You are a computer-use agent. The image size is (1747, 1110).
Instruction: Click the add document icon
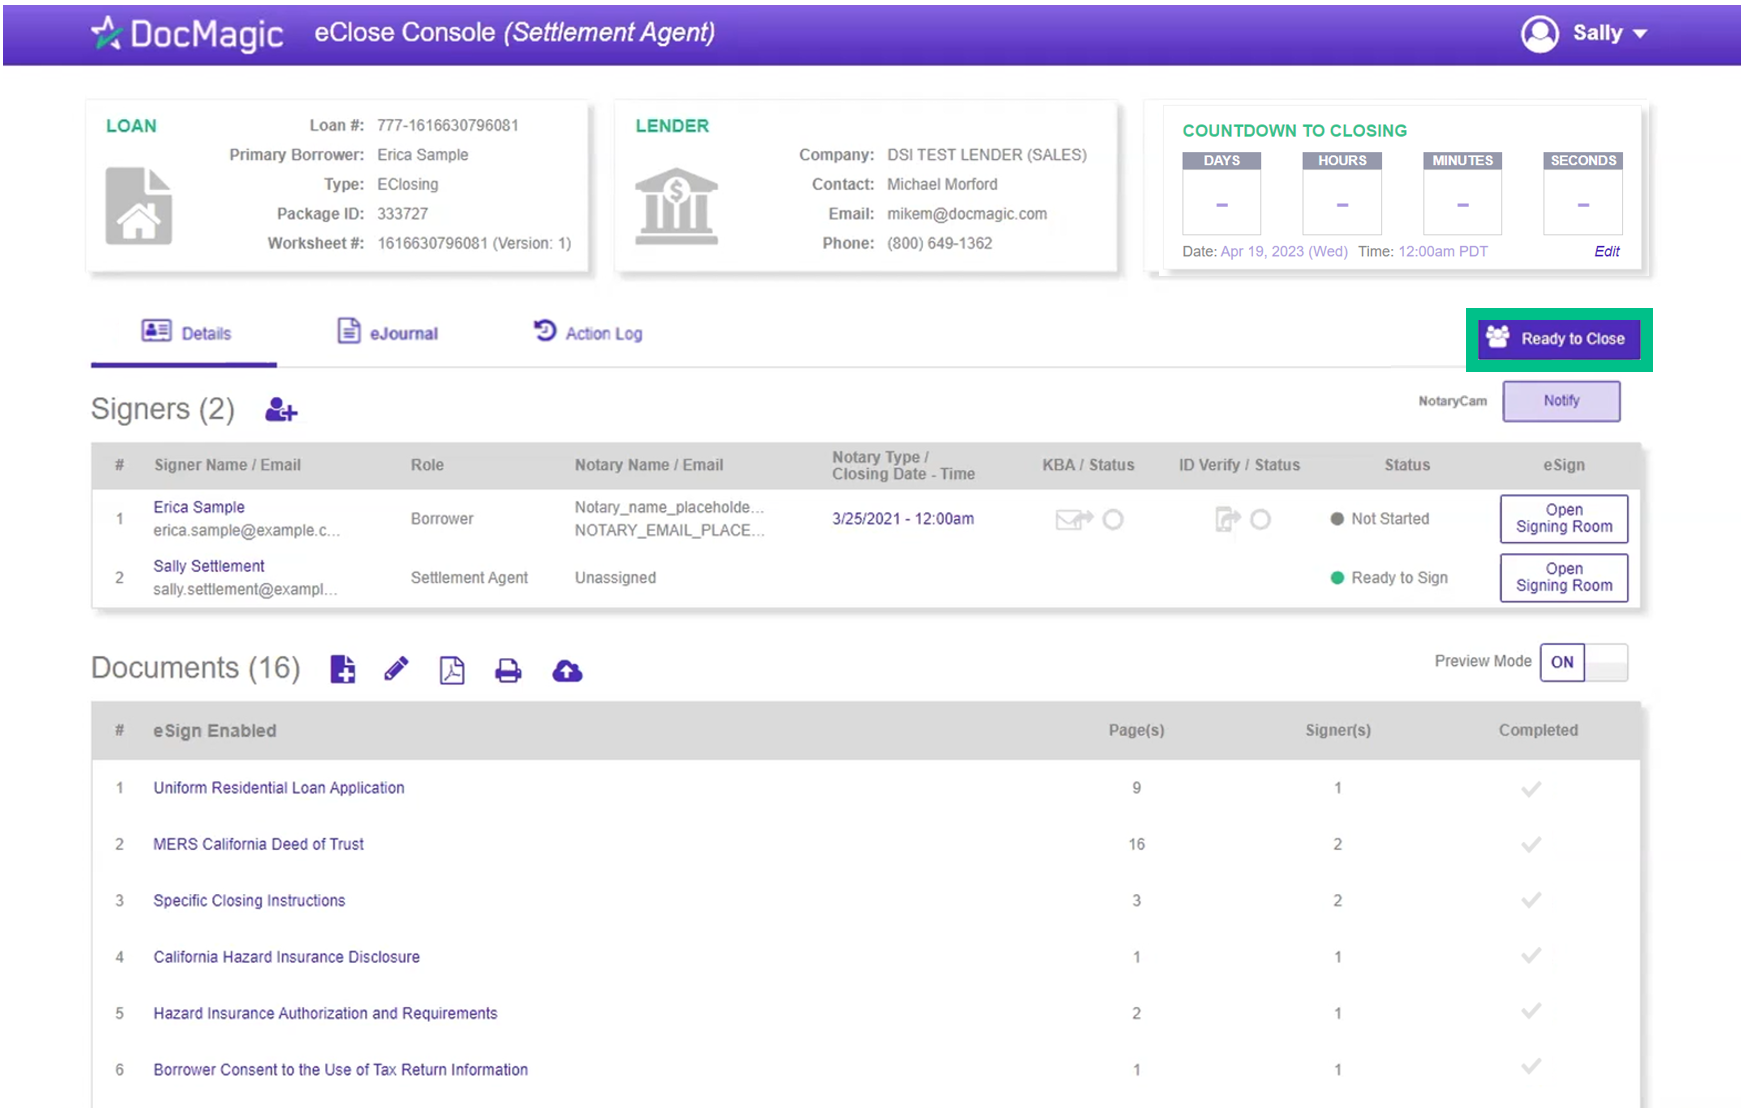click(x=343, y=669)
